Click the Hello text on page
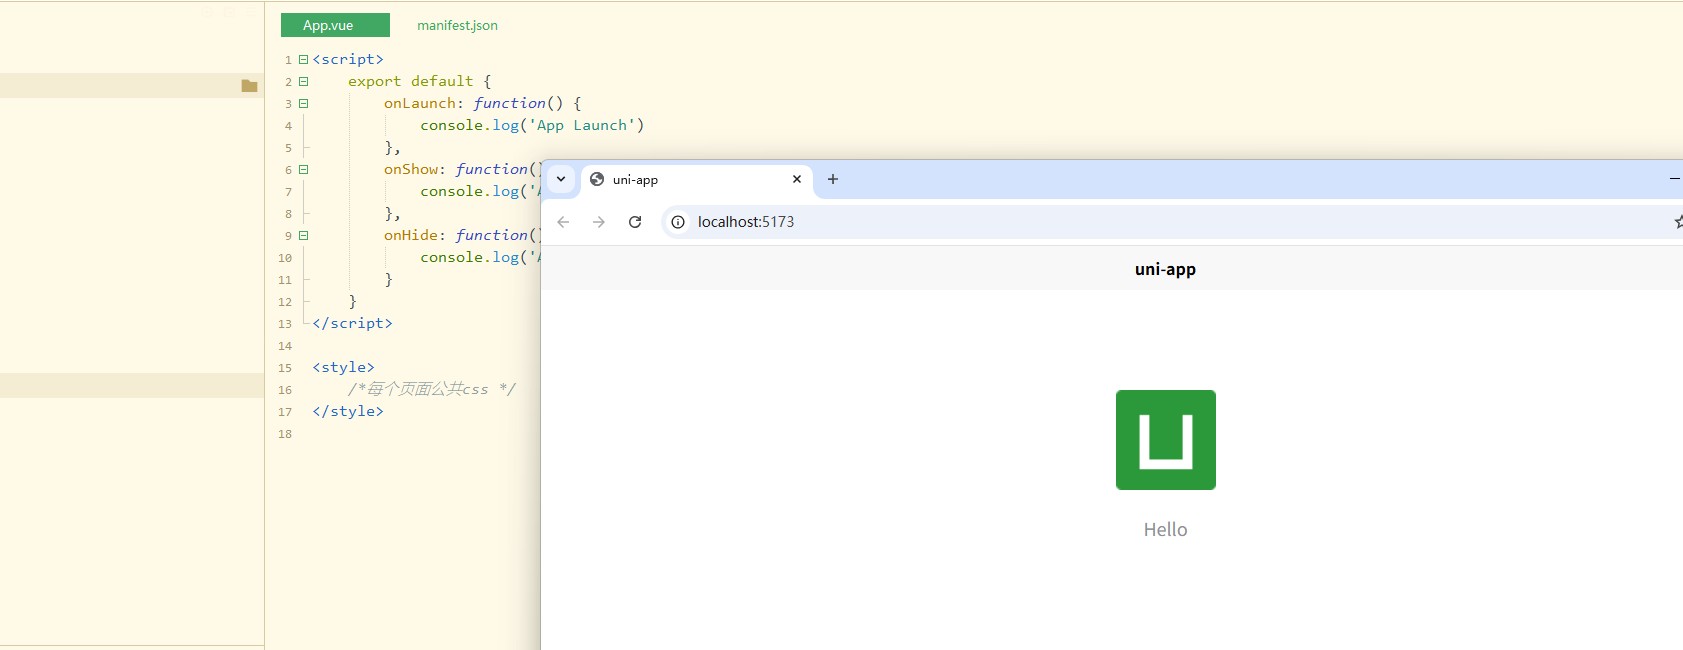 [1166, 530]
